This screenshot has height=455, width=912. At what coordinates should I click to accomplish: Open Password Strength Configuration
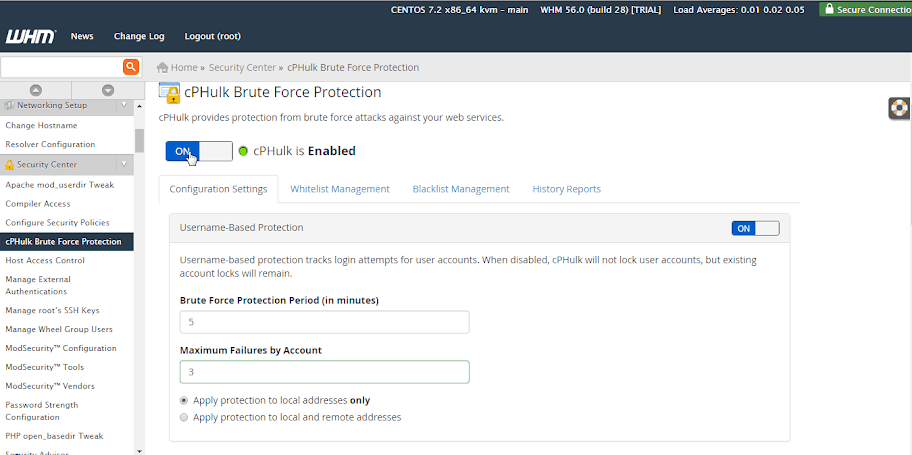click(x=41, y=411)
